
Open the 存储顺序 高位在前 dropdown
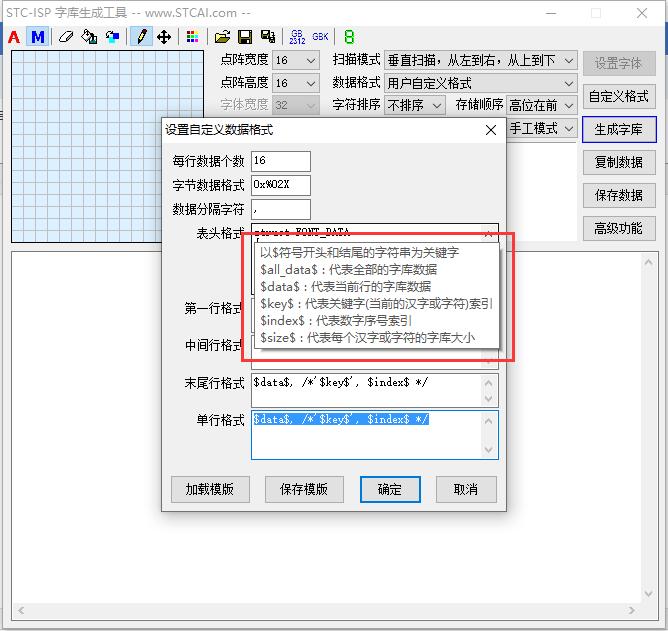541,105
